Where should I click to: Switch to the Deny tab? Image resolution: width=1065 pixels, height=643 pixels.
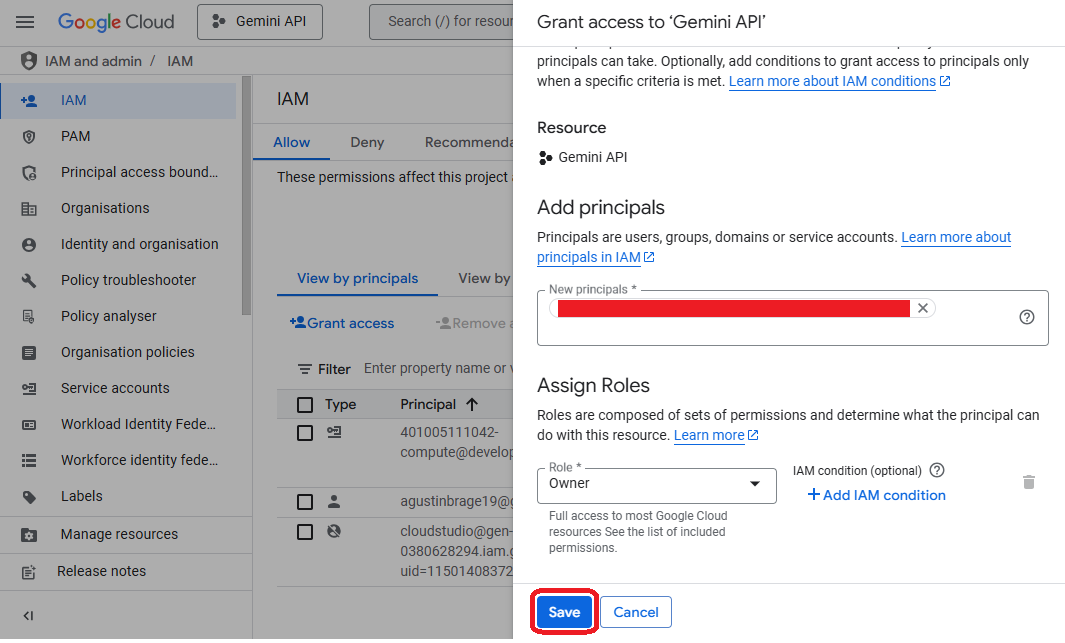click(x=367, y=142)
